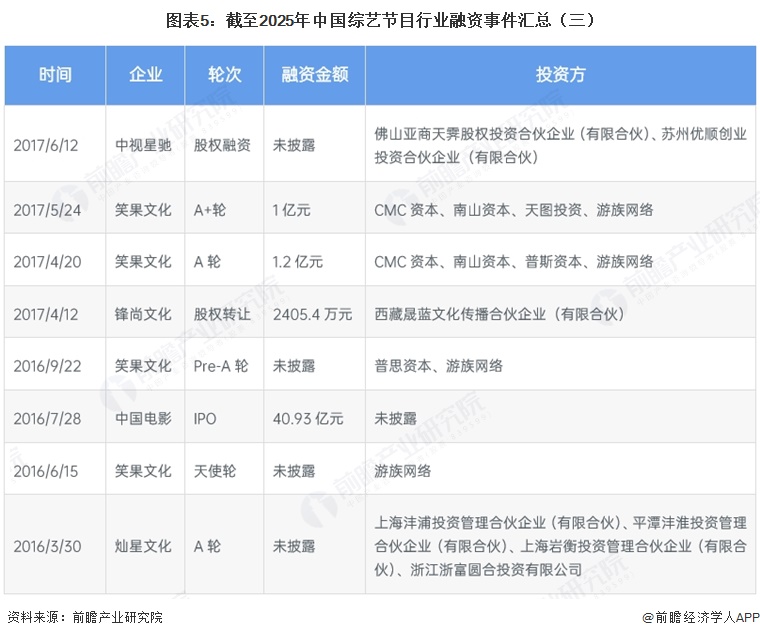Click investors 普思资本、游族网络
The image size is (760, 638).
pyautogui.click(x=438, y=366)
